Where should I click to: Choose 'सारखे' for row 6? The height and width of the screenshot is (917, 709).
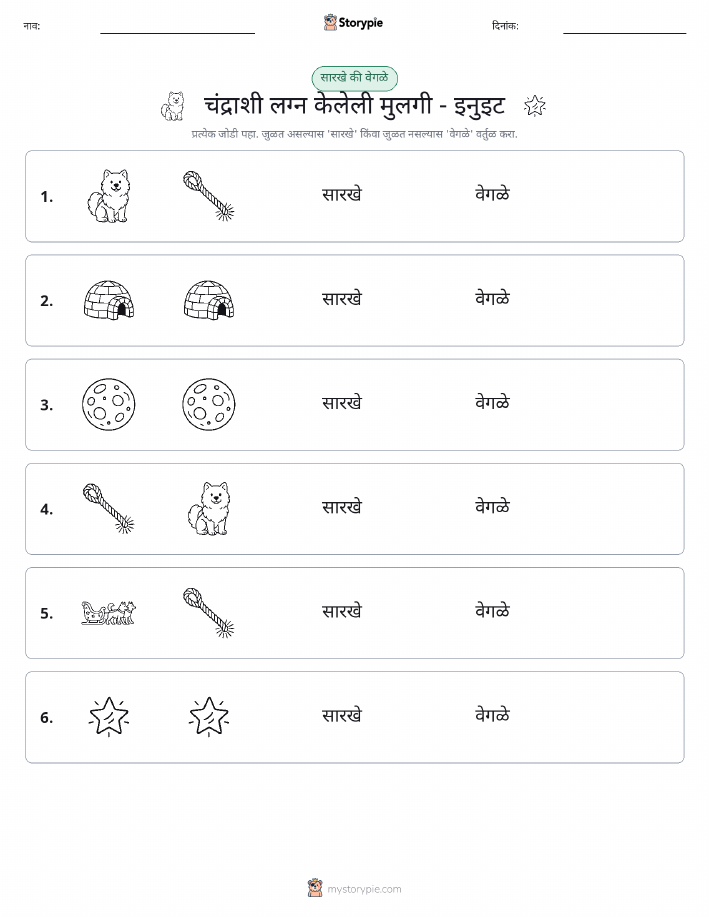(x=342, y=716)
